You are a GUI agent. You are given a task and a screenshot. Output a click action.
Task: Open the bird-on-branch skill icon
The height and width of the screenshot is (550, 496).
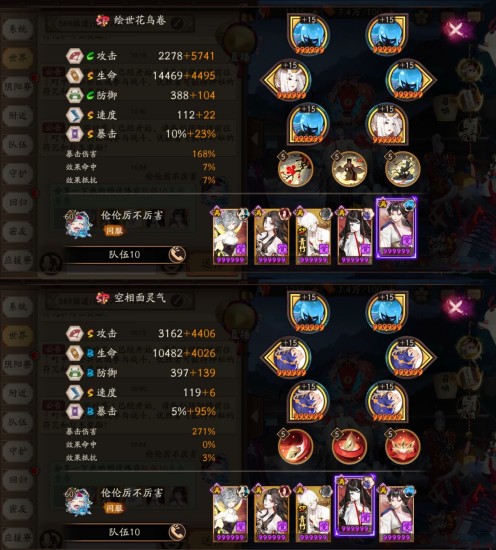pyautogui.click(x=402, y=169)
